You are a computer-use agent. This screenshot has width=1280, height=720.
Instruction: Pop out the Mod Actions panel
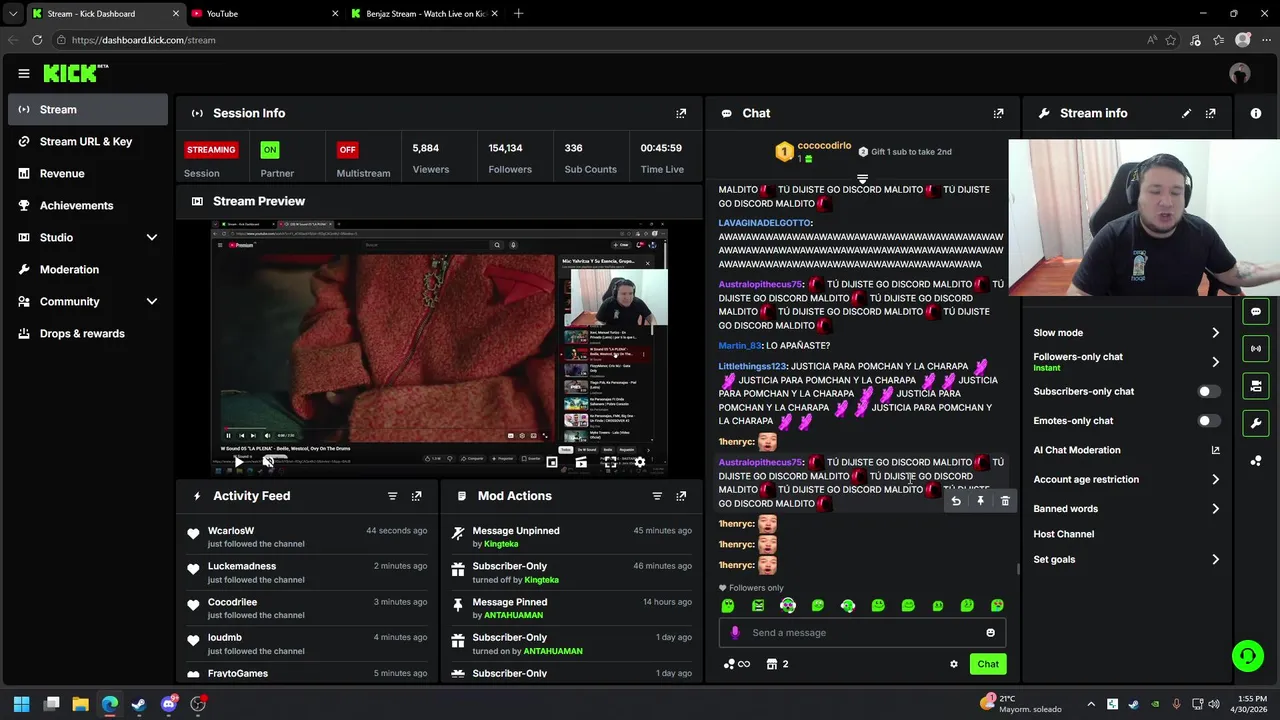tap(681, 496)
